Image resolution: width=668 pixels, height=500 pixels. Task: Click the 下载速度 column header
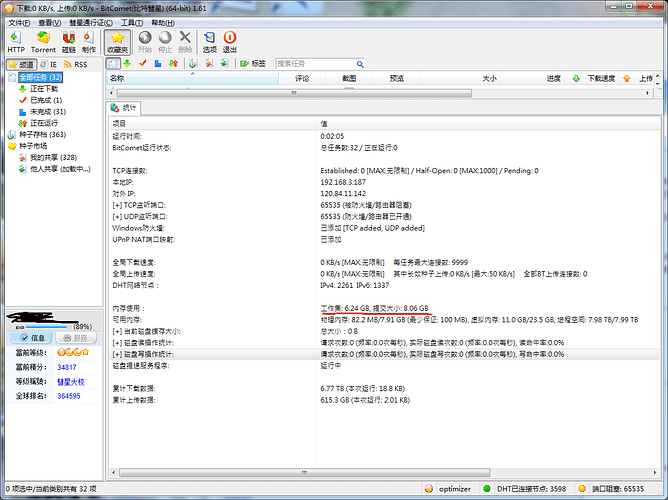point(594,78)
